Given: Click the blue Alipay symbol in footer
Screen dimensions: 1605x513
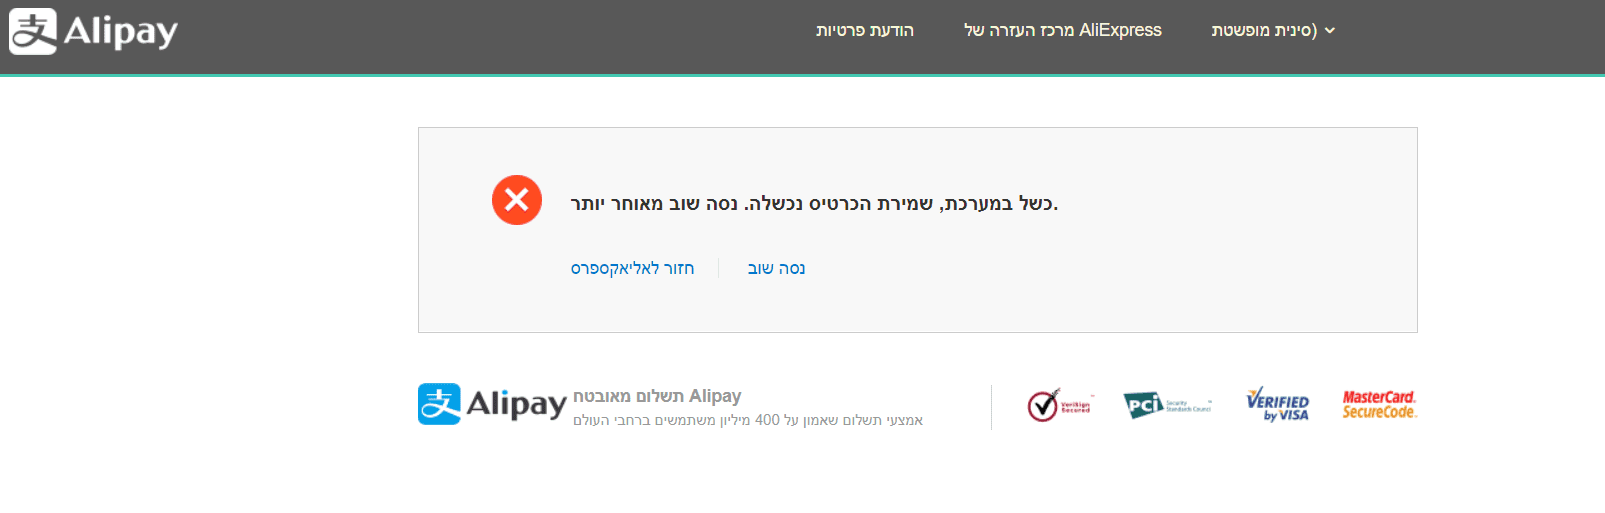Looking at the screenshot, I should [439, 404].
